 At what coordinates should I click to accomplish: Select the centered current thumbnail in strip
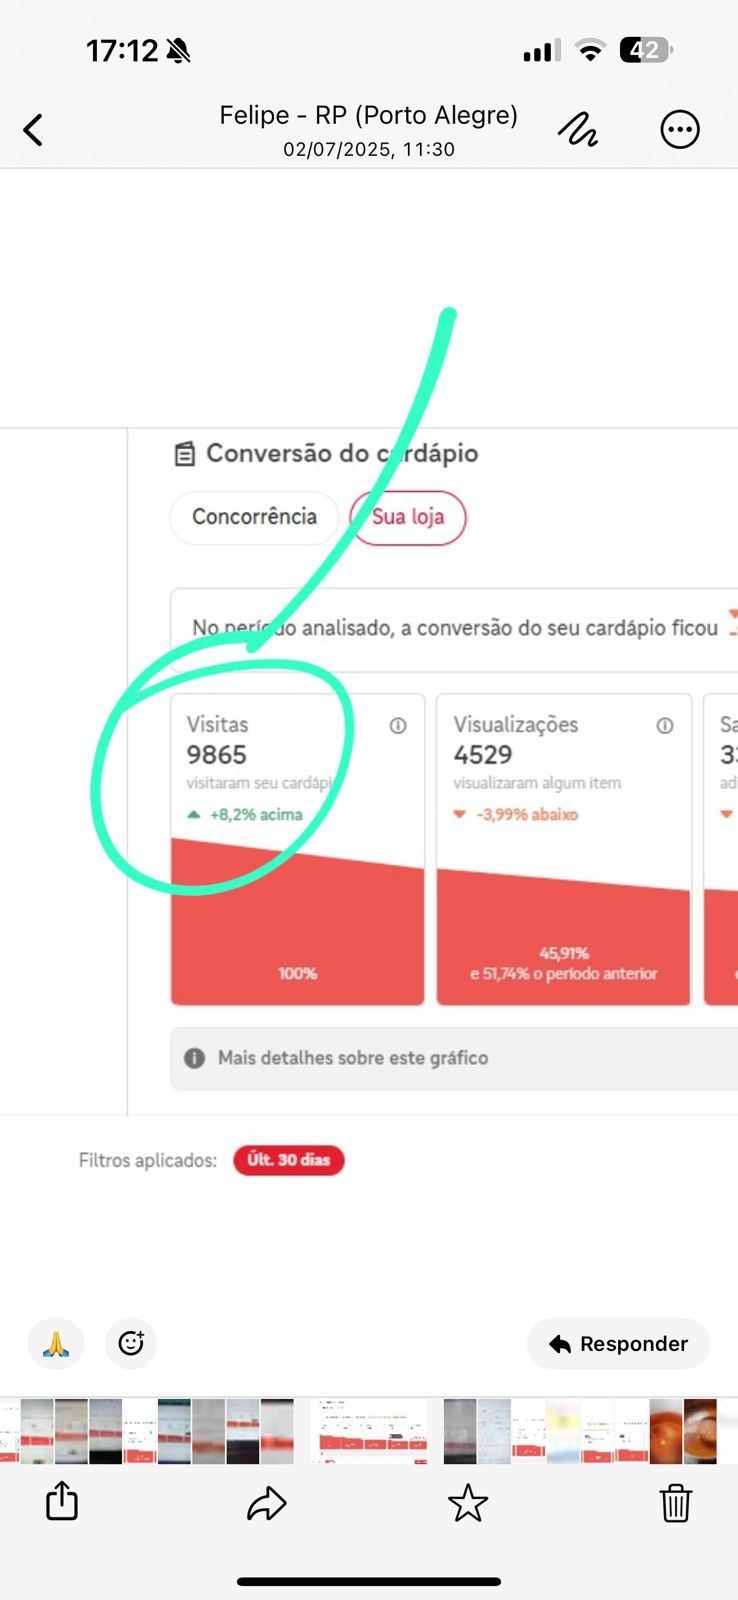click(370, 1431)
